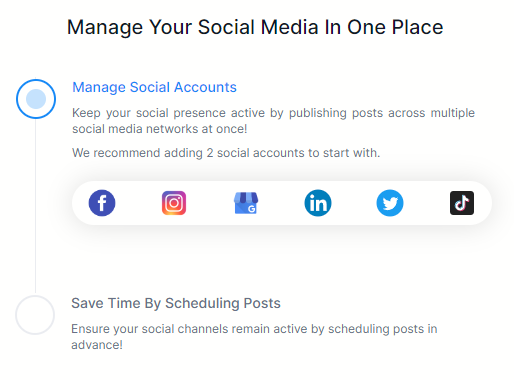The width and height of the screenshot is (514, 380).
Task: Click the G letter on the Google storefront icon
Action: [x=252, y=209]
